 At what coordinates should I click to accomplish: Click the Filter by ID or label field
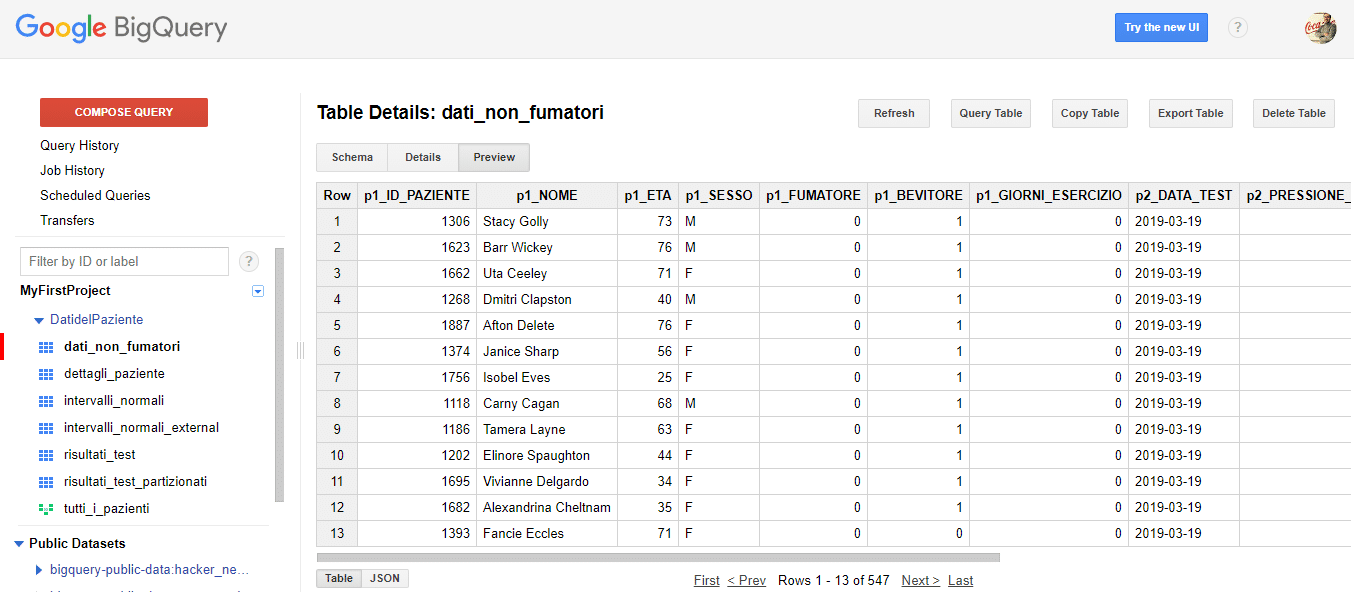125,261
